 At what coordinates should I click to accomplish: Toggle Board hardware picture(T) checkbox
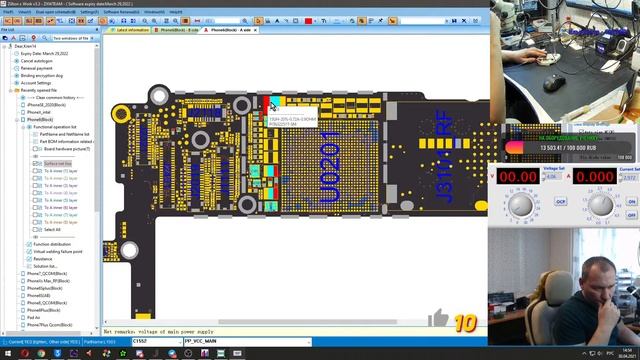click(36, 149)
